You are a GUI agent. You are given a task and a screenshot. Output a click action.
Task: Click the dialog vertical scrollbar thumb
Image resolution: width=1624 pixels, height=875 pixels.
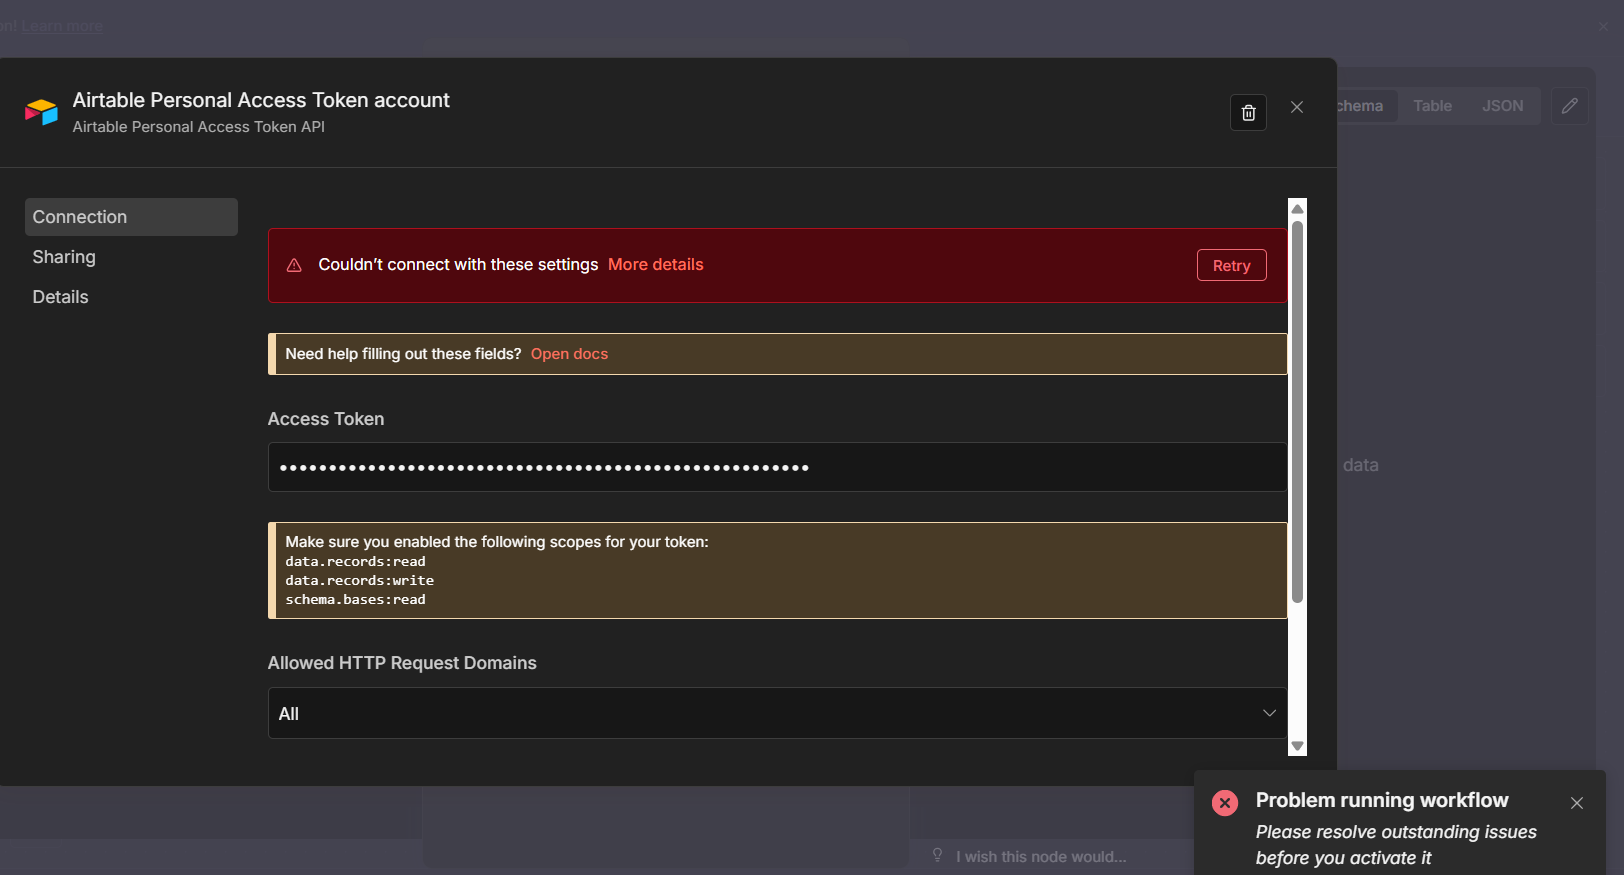[1297, 412]
